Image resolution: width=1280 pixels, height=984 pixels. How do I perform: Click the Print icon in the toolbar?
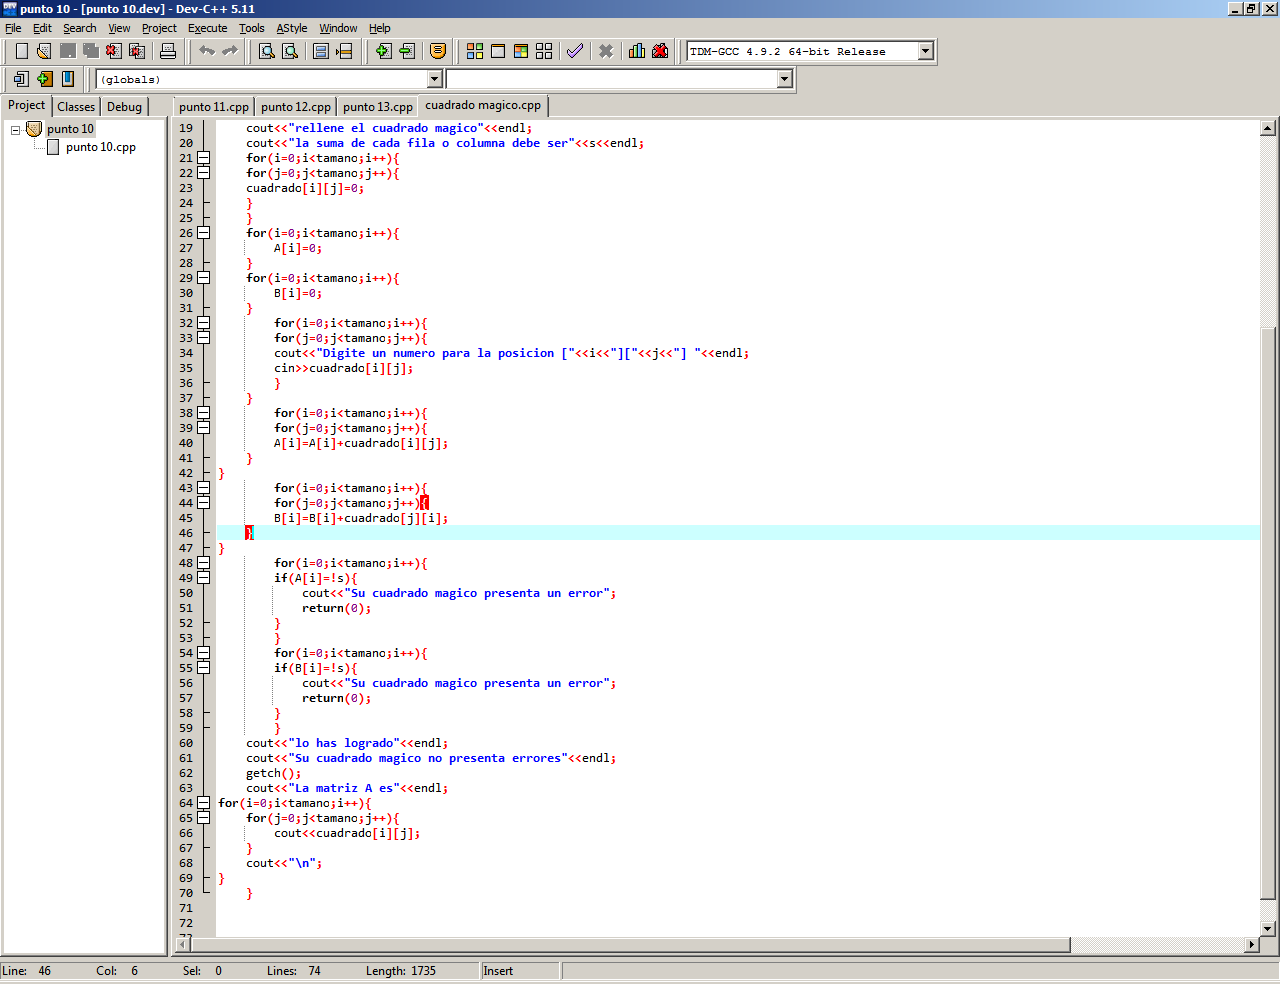click(168, 51)
